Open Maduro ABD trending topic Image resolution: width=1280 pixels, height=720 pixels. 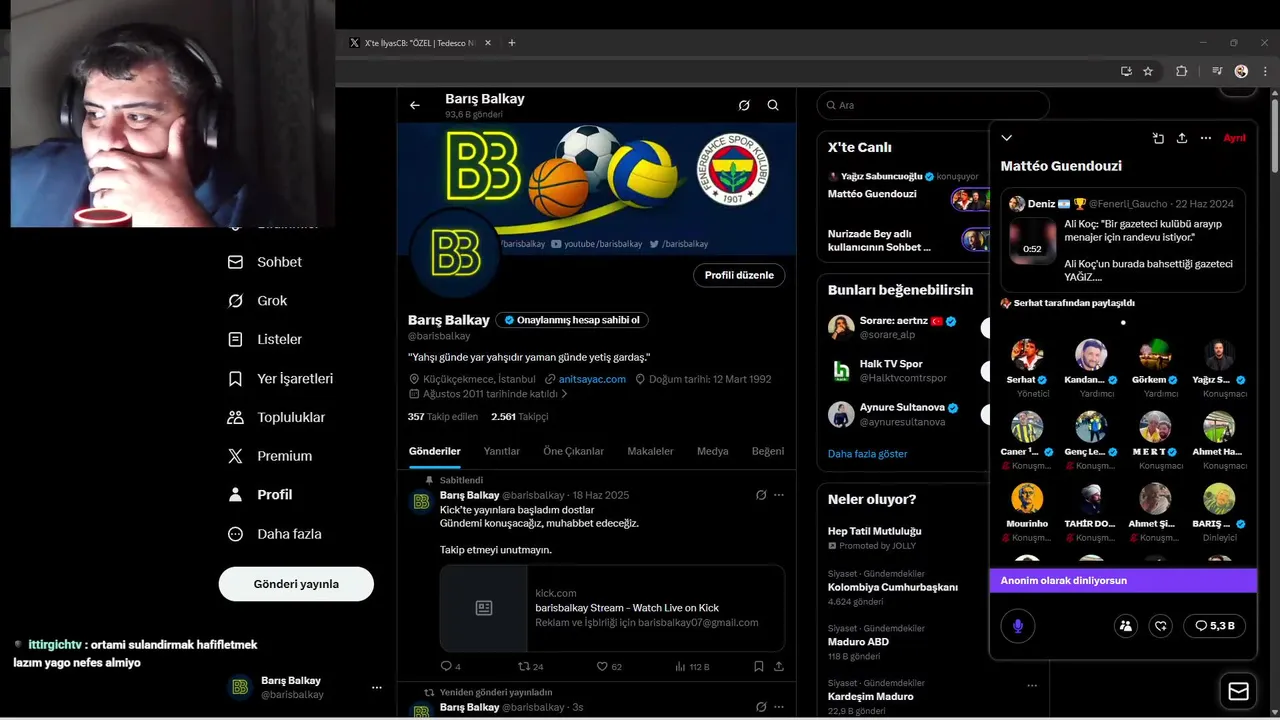(x=858, y=642)
